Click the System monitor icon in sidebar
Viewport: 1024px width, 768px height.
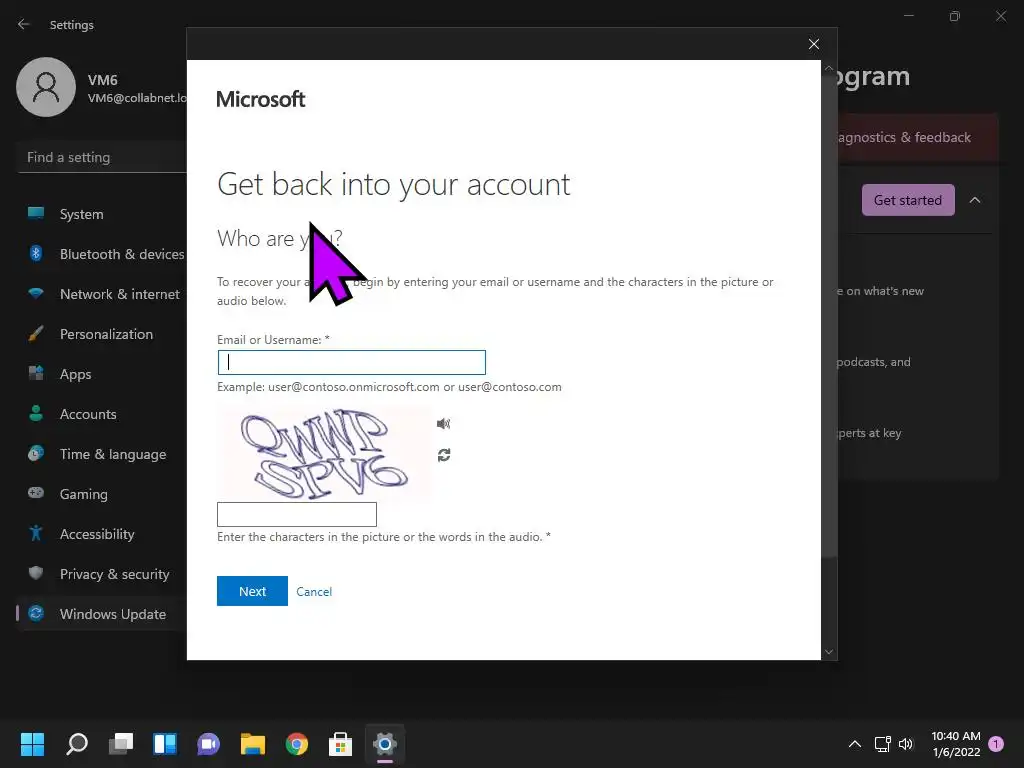pos(36,213)
